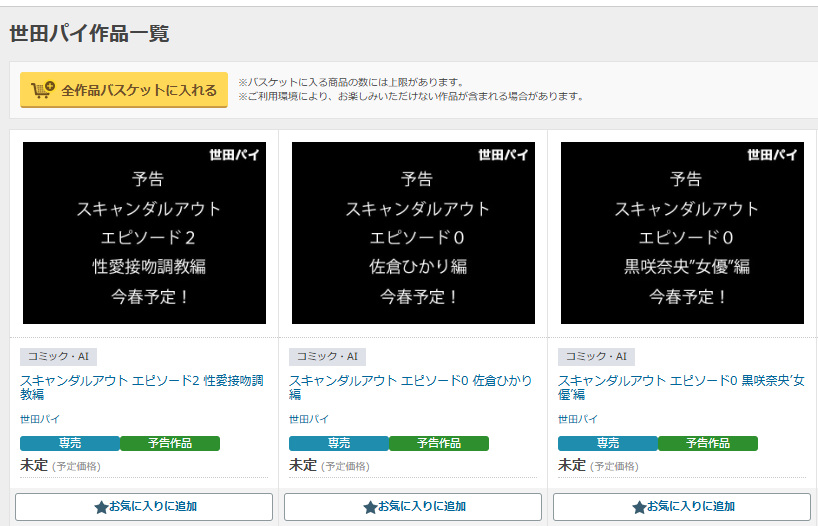This screenshot has width=818, height=526.
Task: Open thumbnail for エピソード2 性愛接吻調教編
Action: click(x=145, y=233)
